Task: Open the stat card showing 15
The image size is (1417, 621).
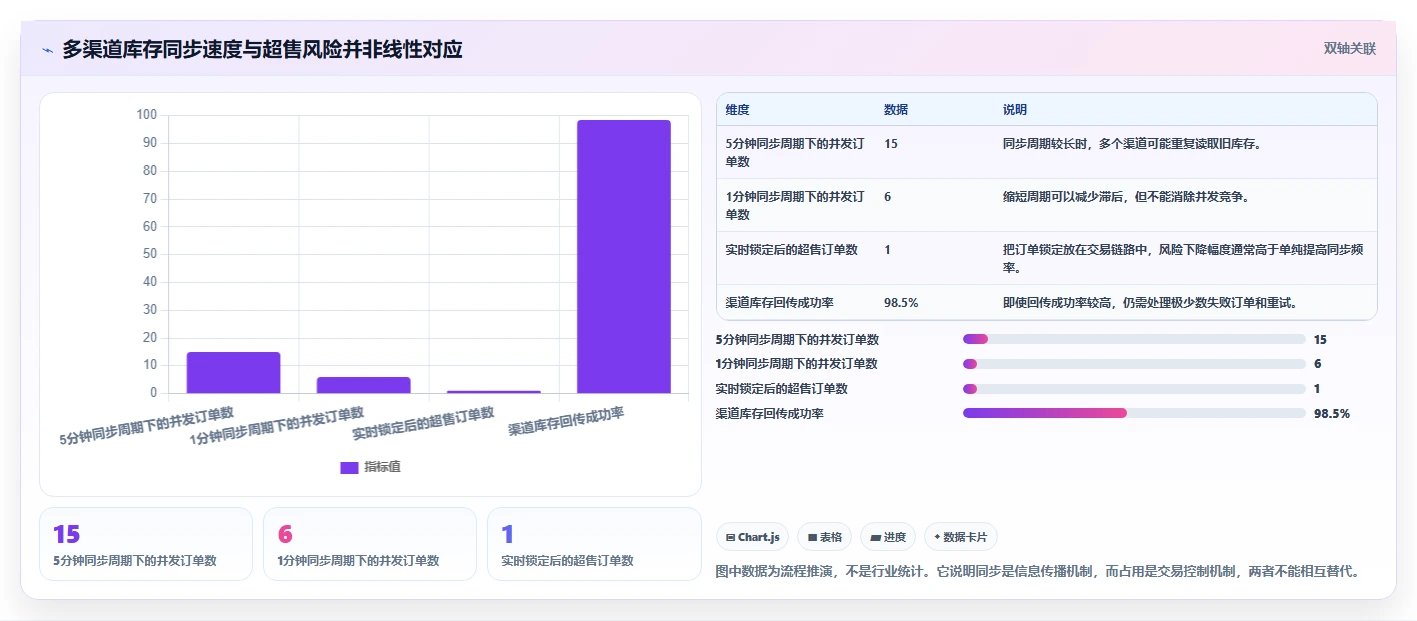Action: (146, 544)
